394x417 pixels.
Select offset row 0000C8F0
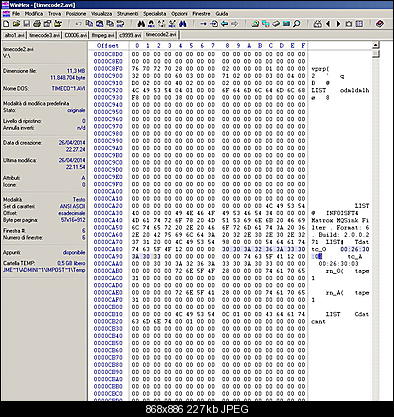tap(108, 69)
